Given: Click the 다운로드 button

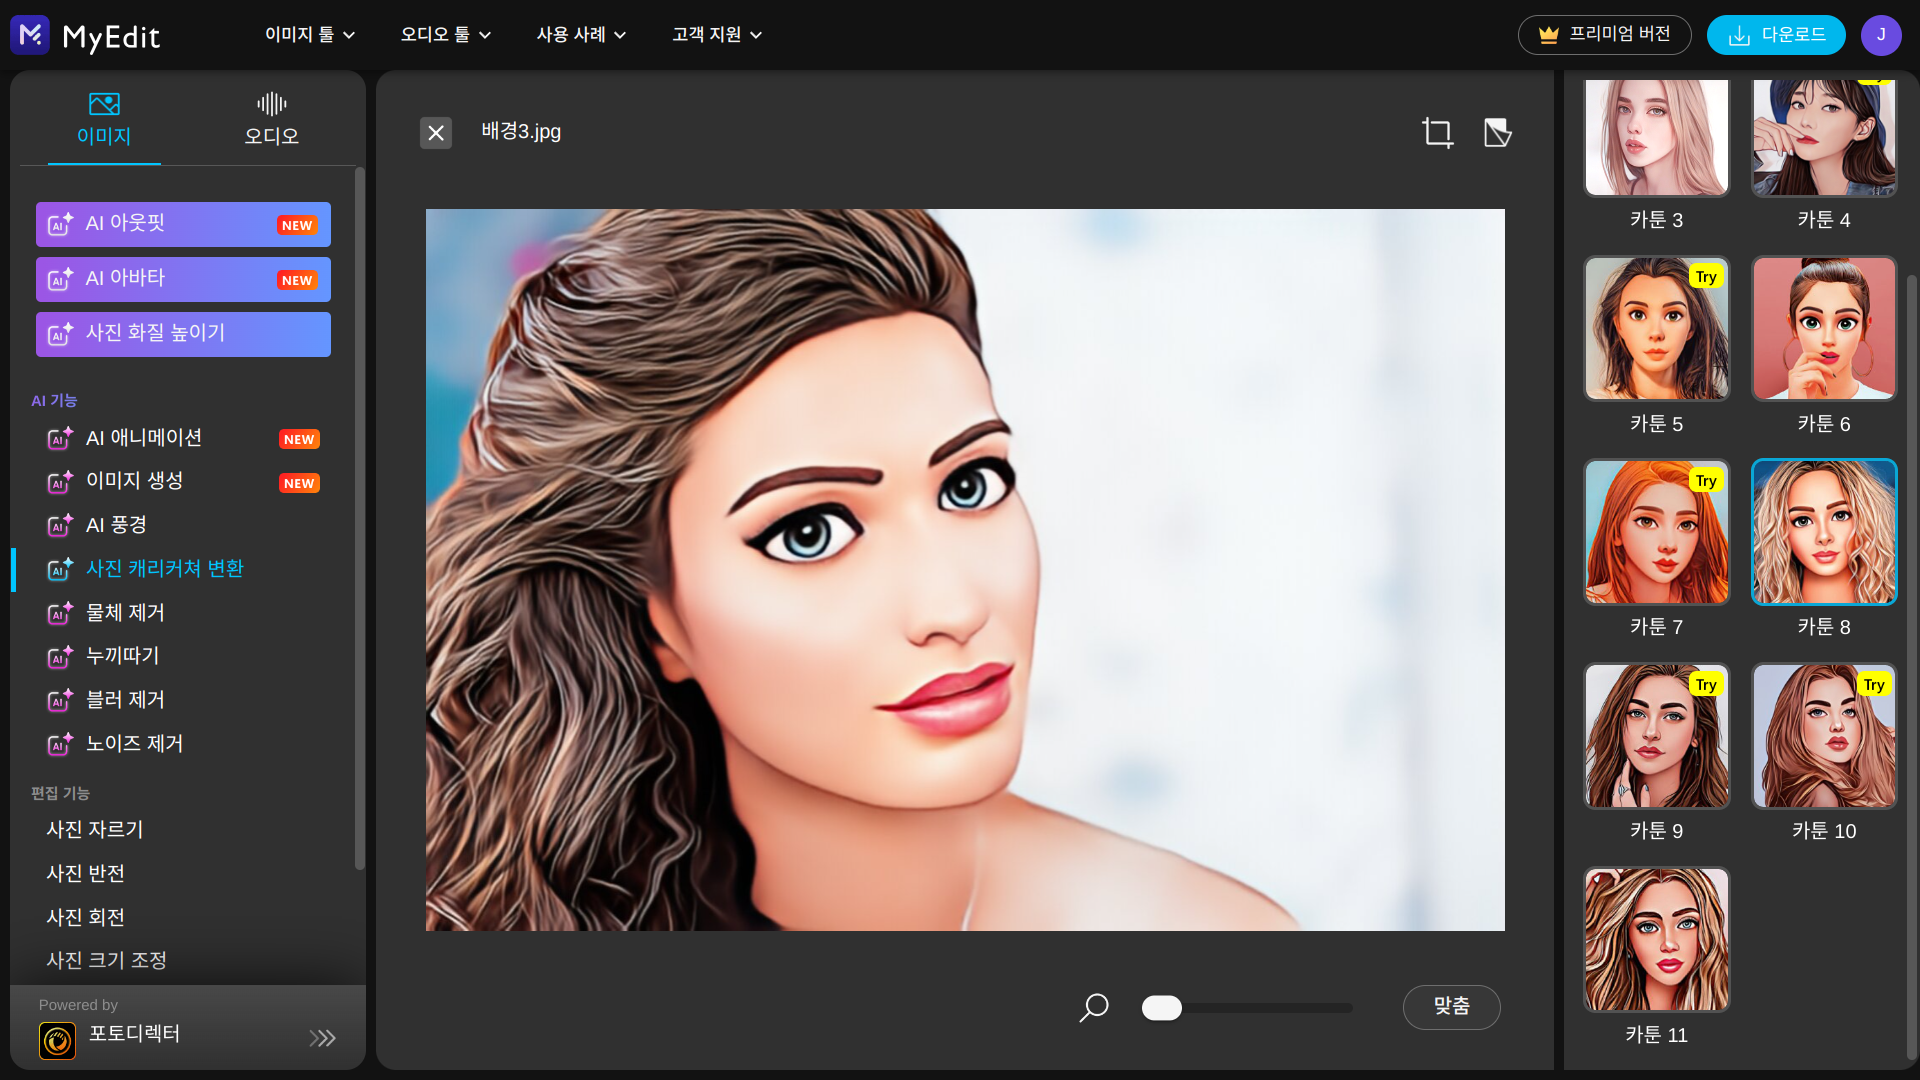Looking at the screenshot, I should [1776, 35].
